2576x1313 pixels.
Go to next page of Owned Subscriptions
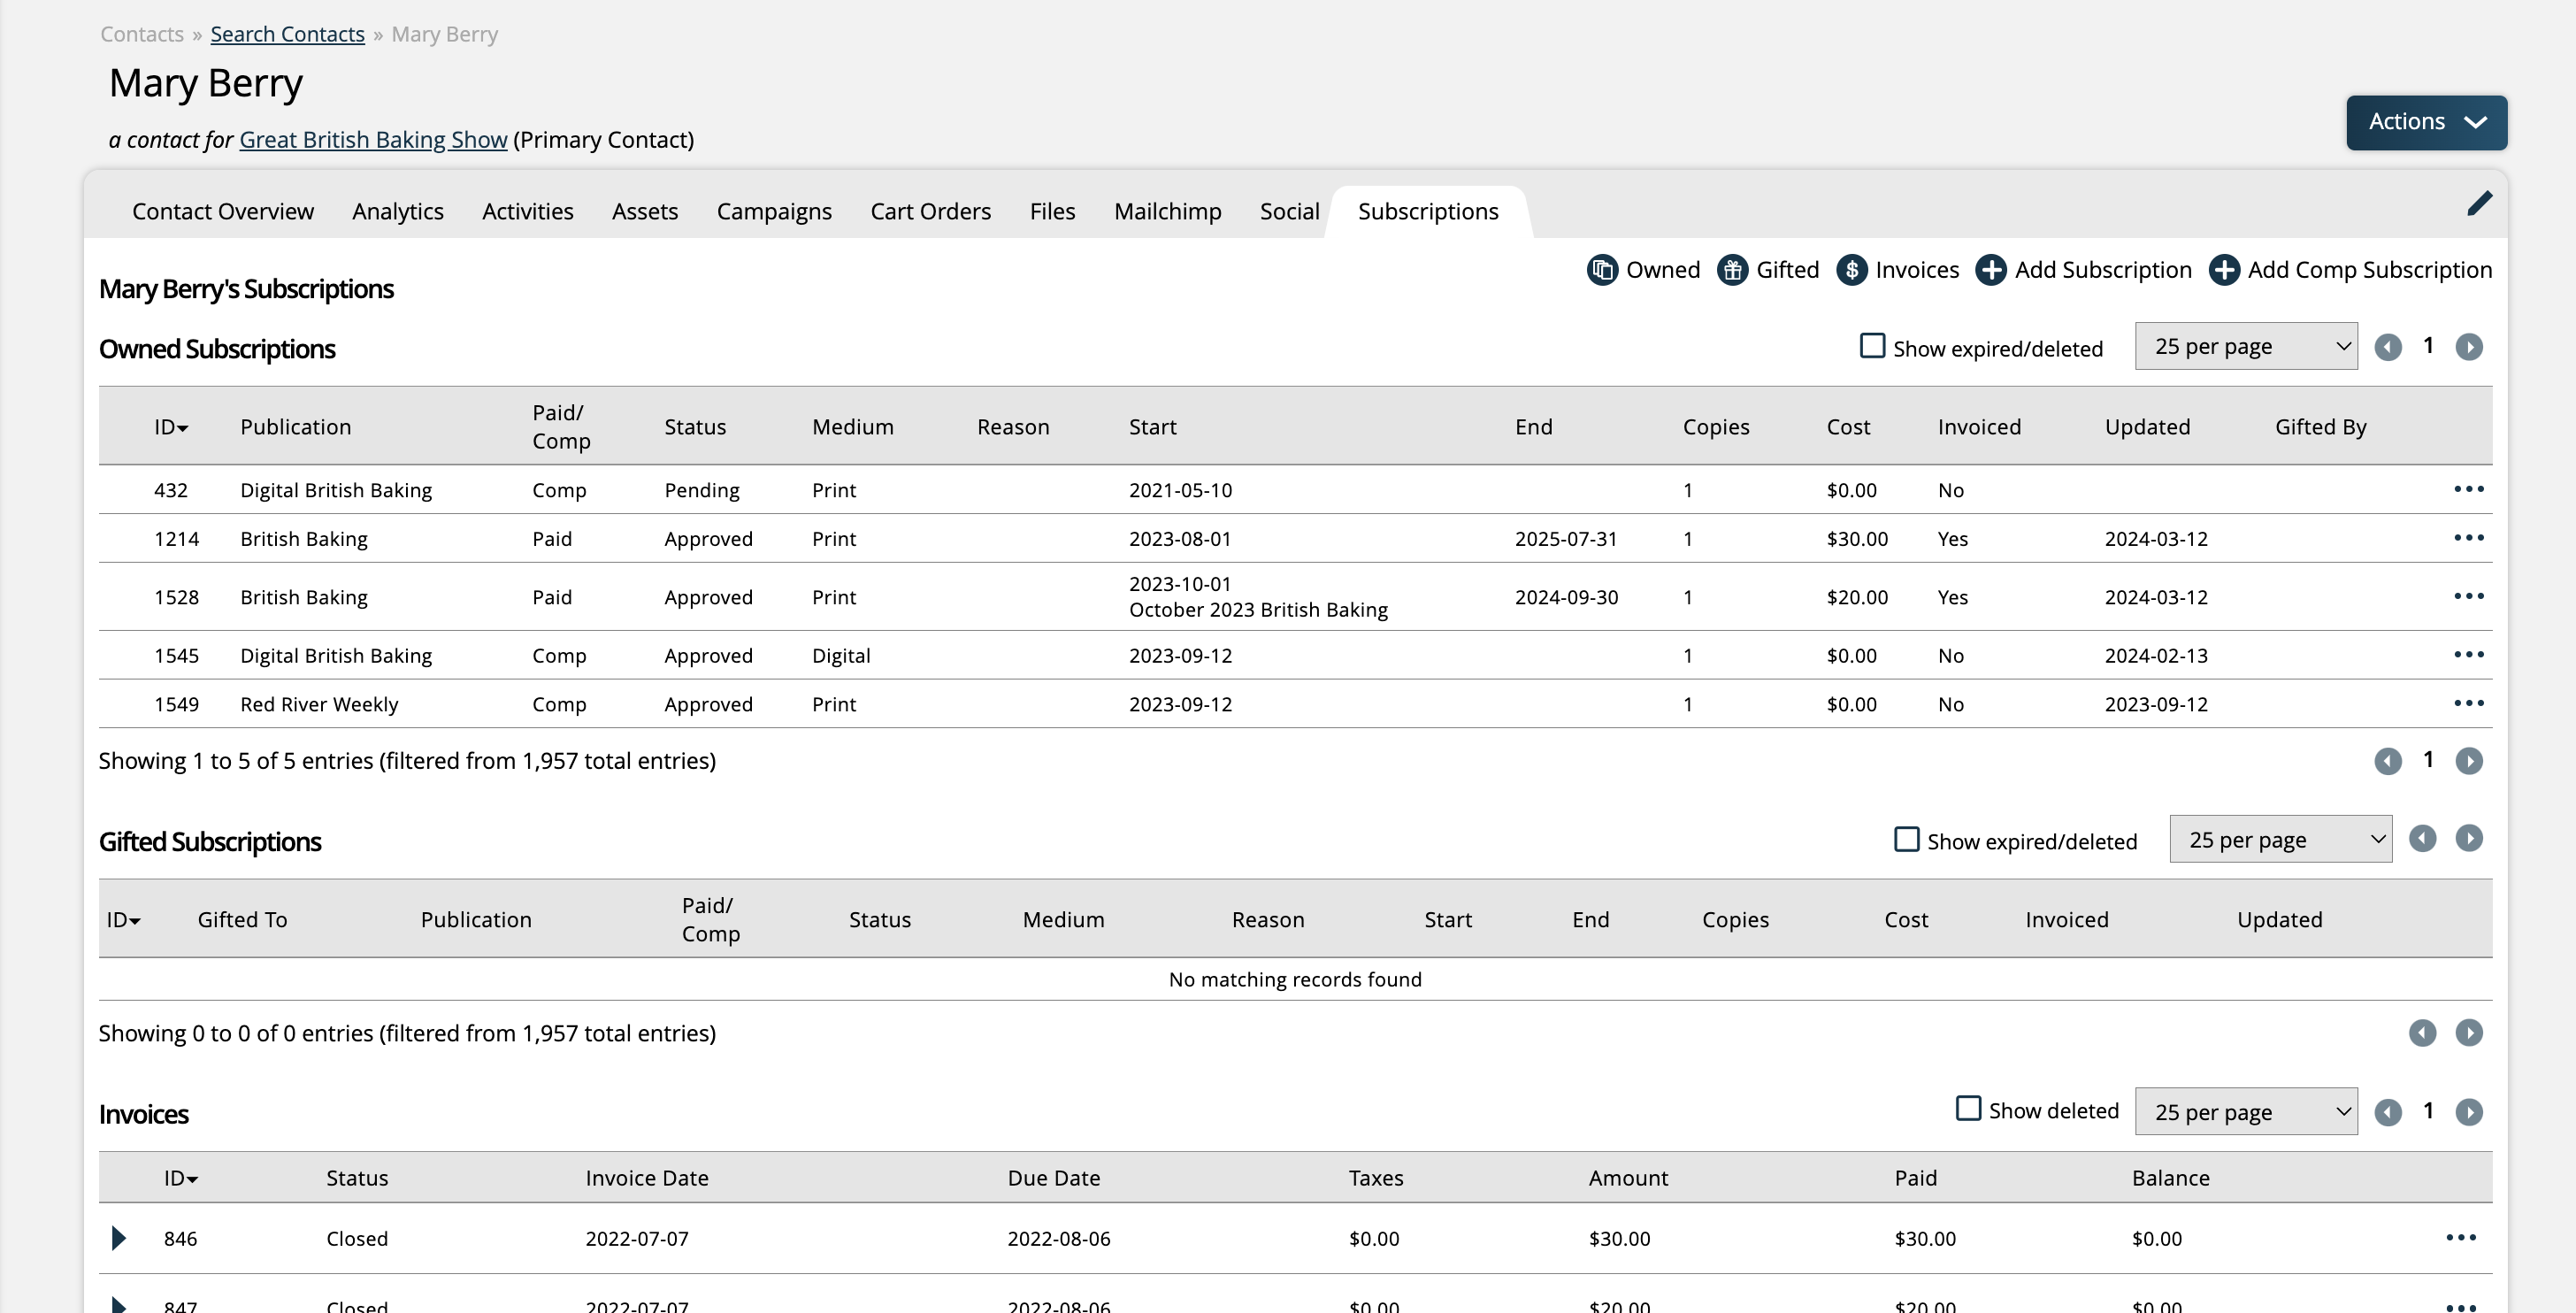[x=2468, y=347]
